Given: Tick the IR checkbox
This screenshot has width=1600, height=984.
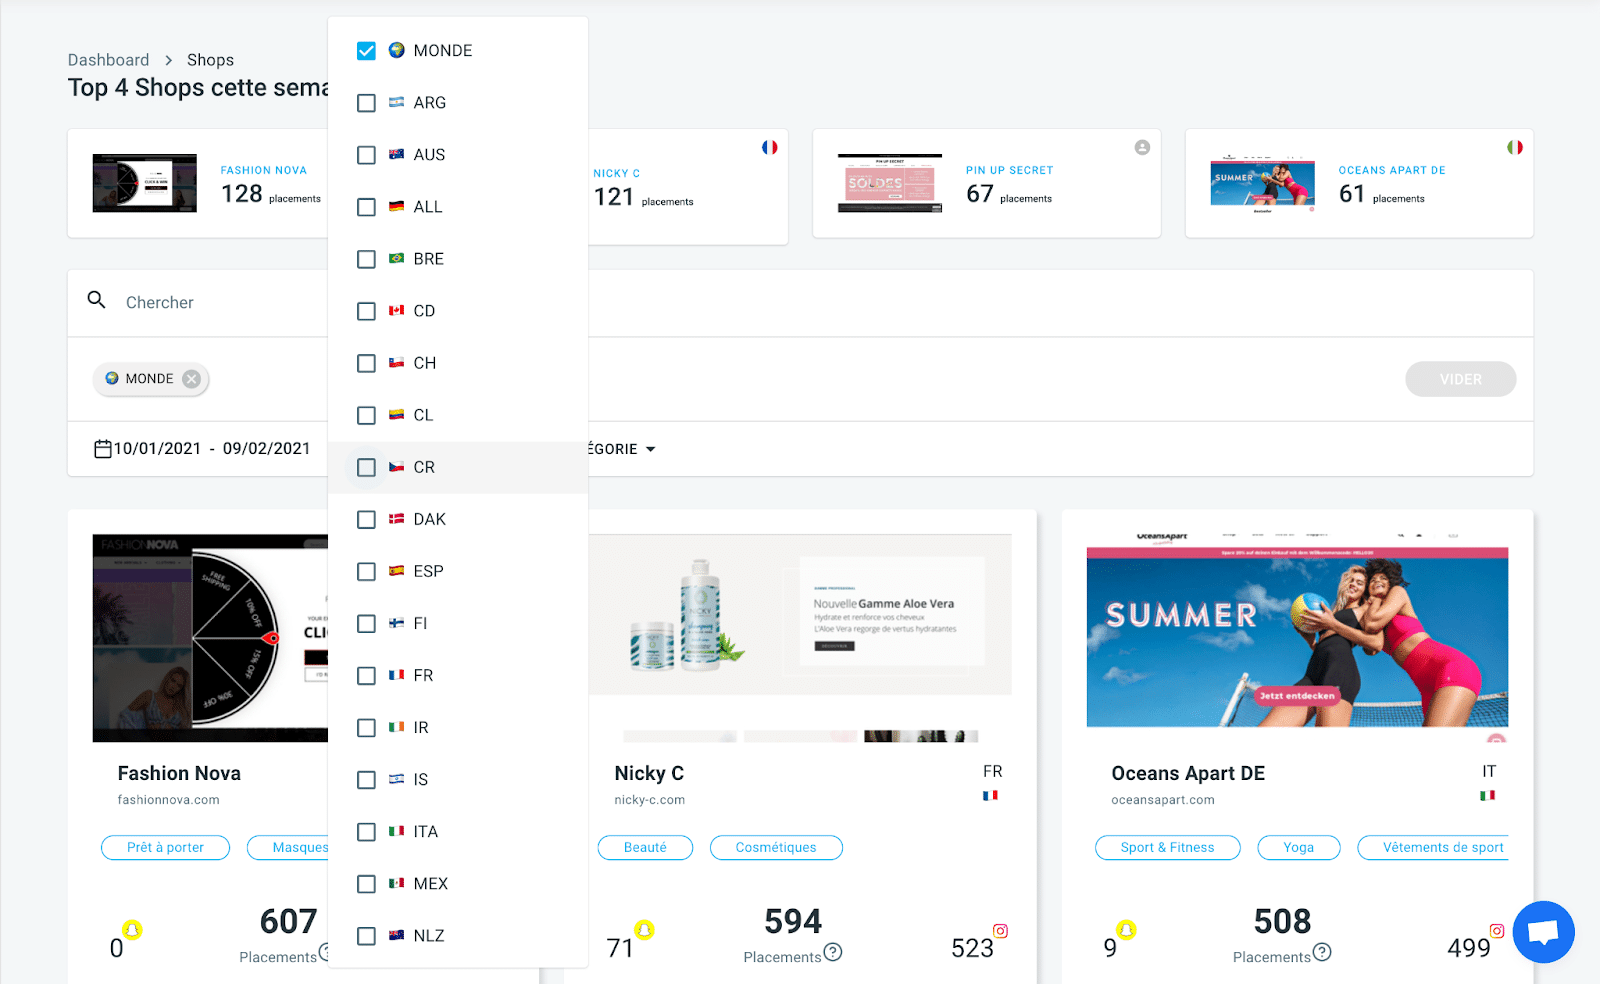Looking at the screenshot, I should pos(367,728).
